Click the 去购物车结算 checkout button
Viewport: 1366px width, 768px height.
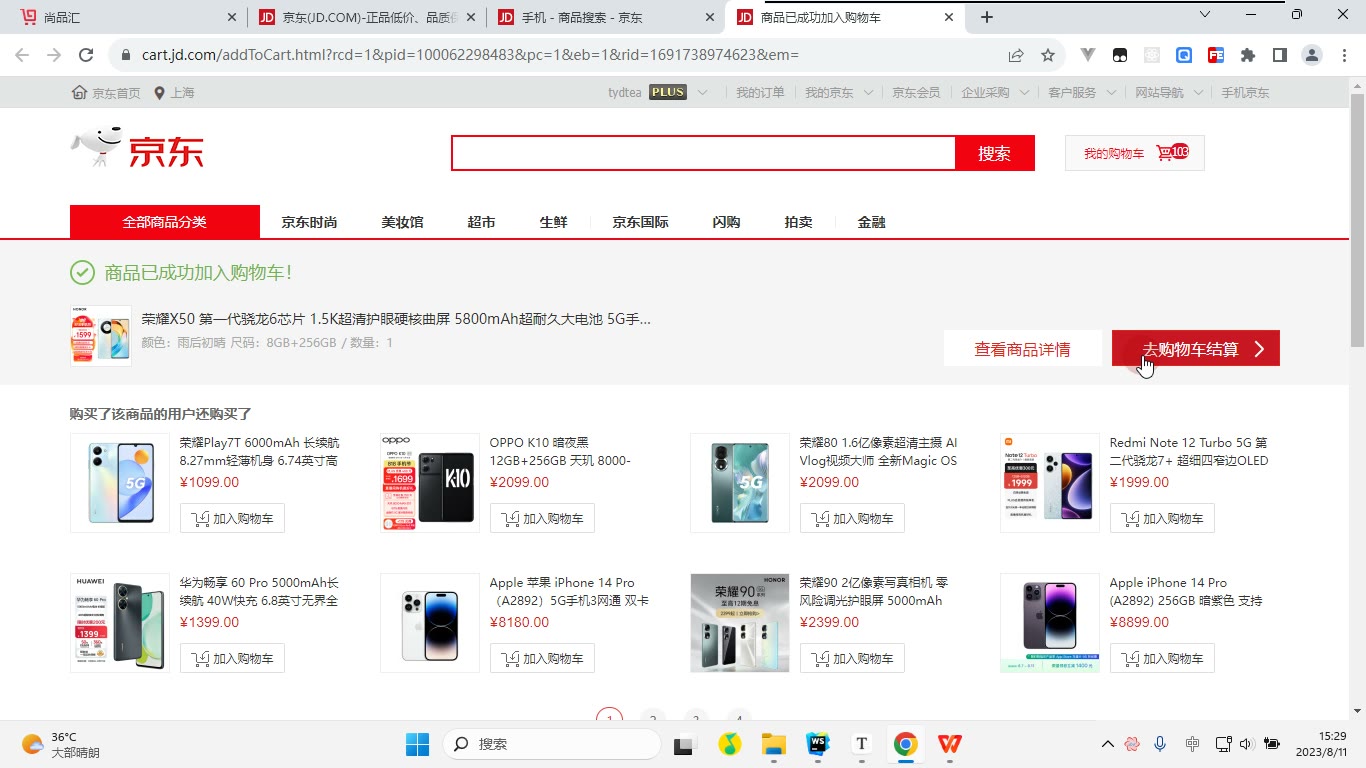[1196, 349]
